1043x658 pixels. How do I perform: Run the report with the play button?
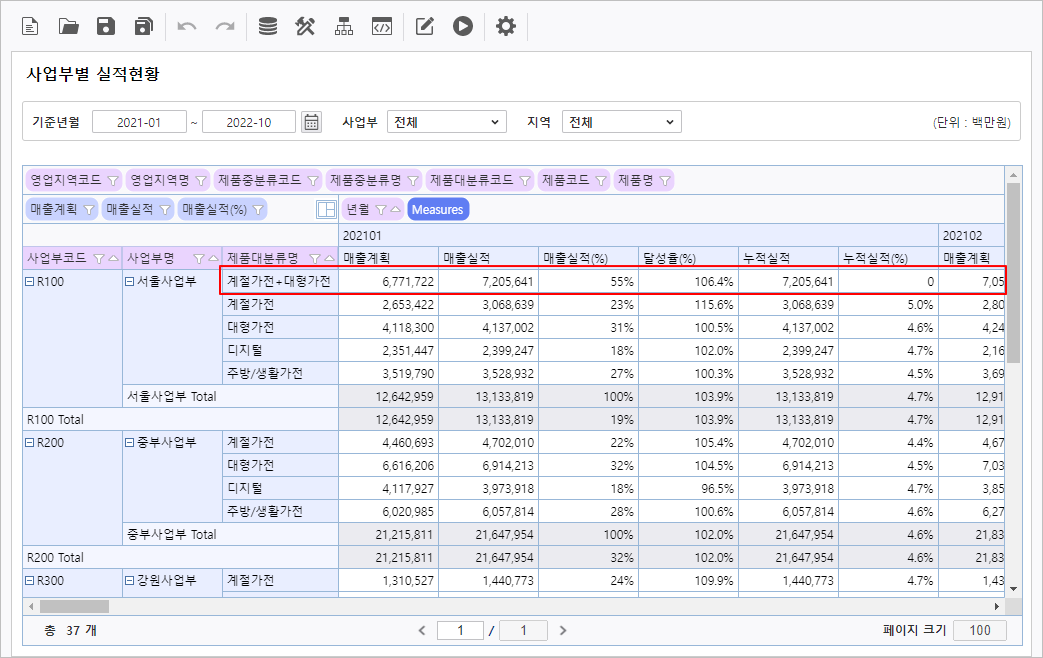[x=462, y=27]
